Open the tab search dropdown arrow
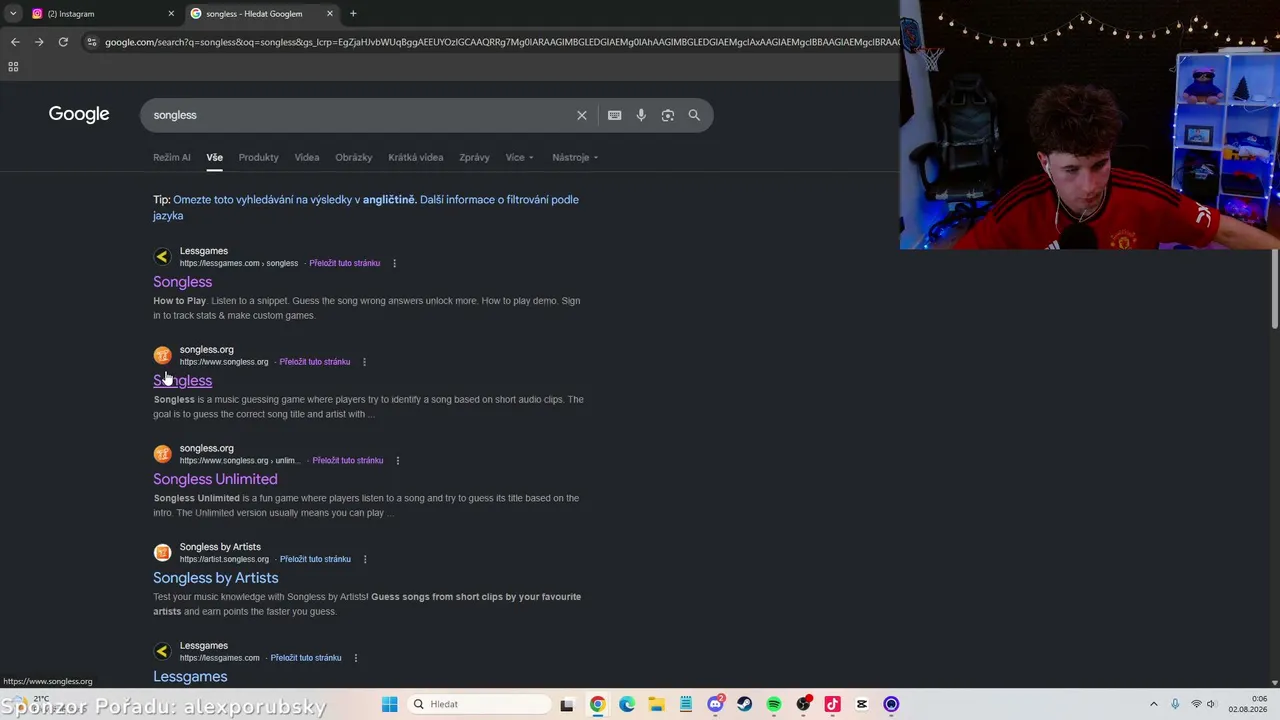 pos(13,14)
